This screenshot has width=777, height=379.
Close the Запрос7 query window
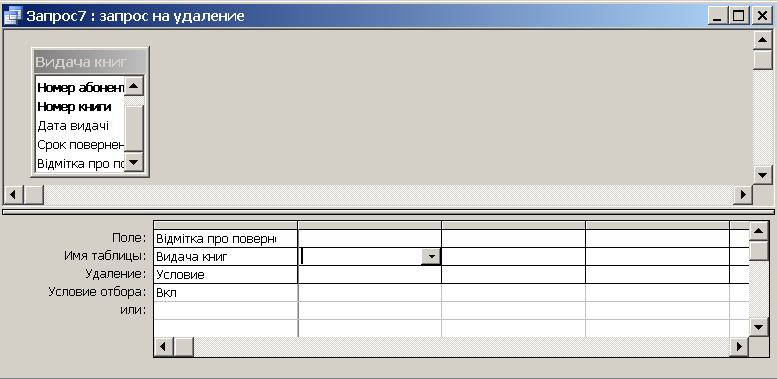[762, 16]
